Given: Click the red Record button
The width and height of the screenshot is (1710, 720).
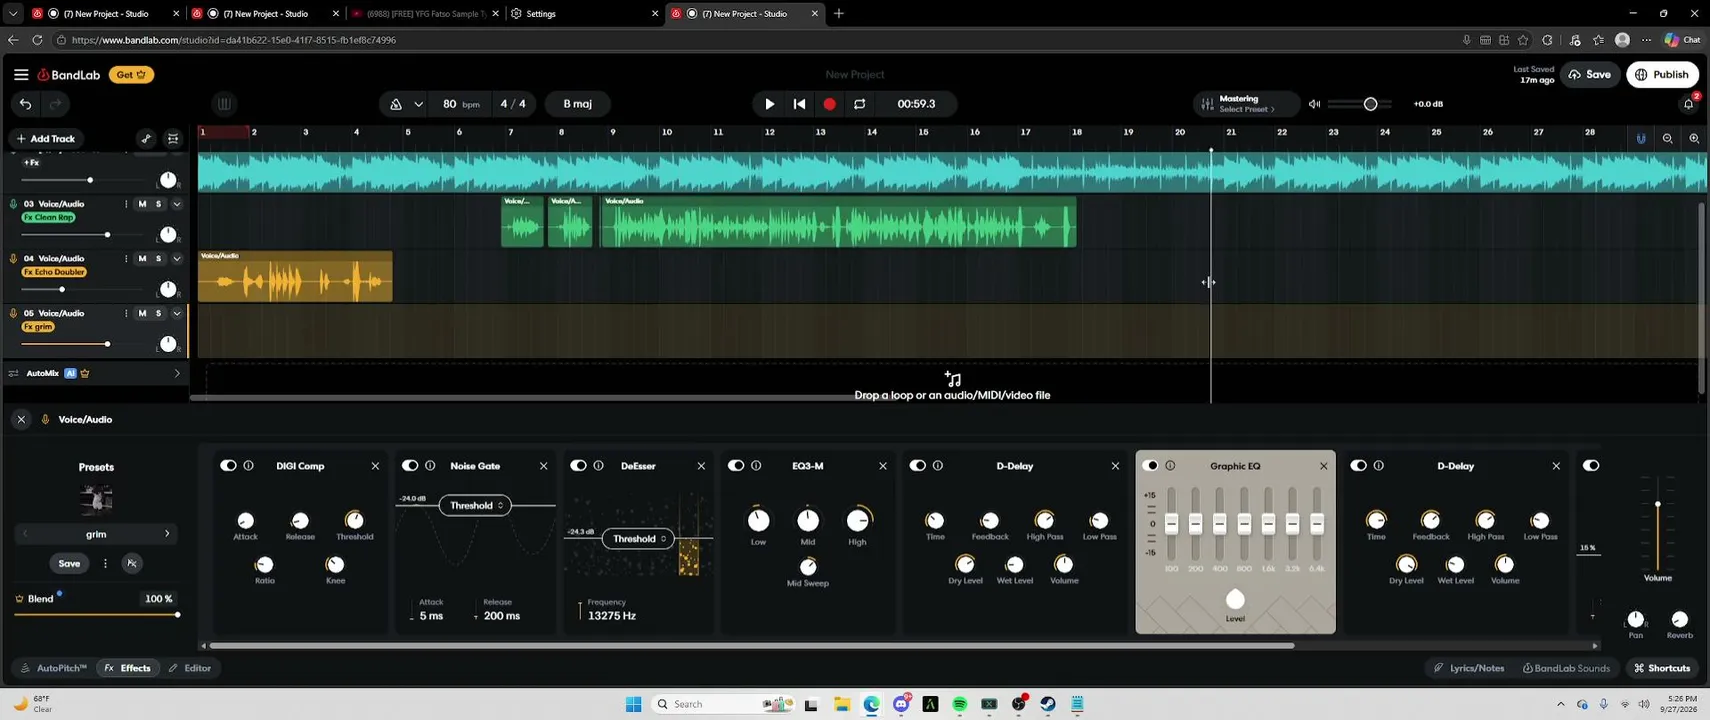Looking at the screenshot, I should [x=829, y=104].
